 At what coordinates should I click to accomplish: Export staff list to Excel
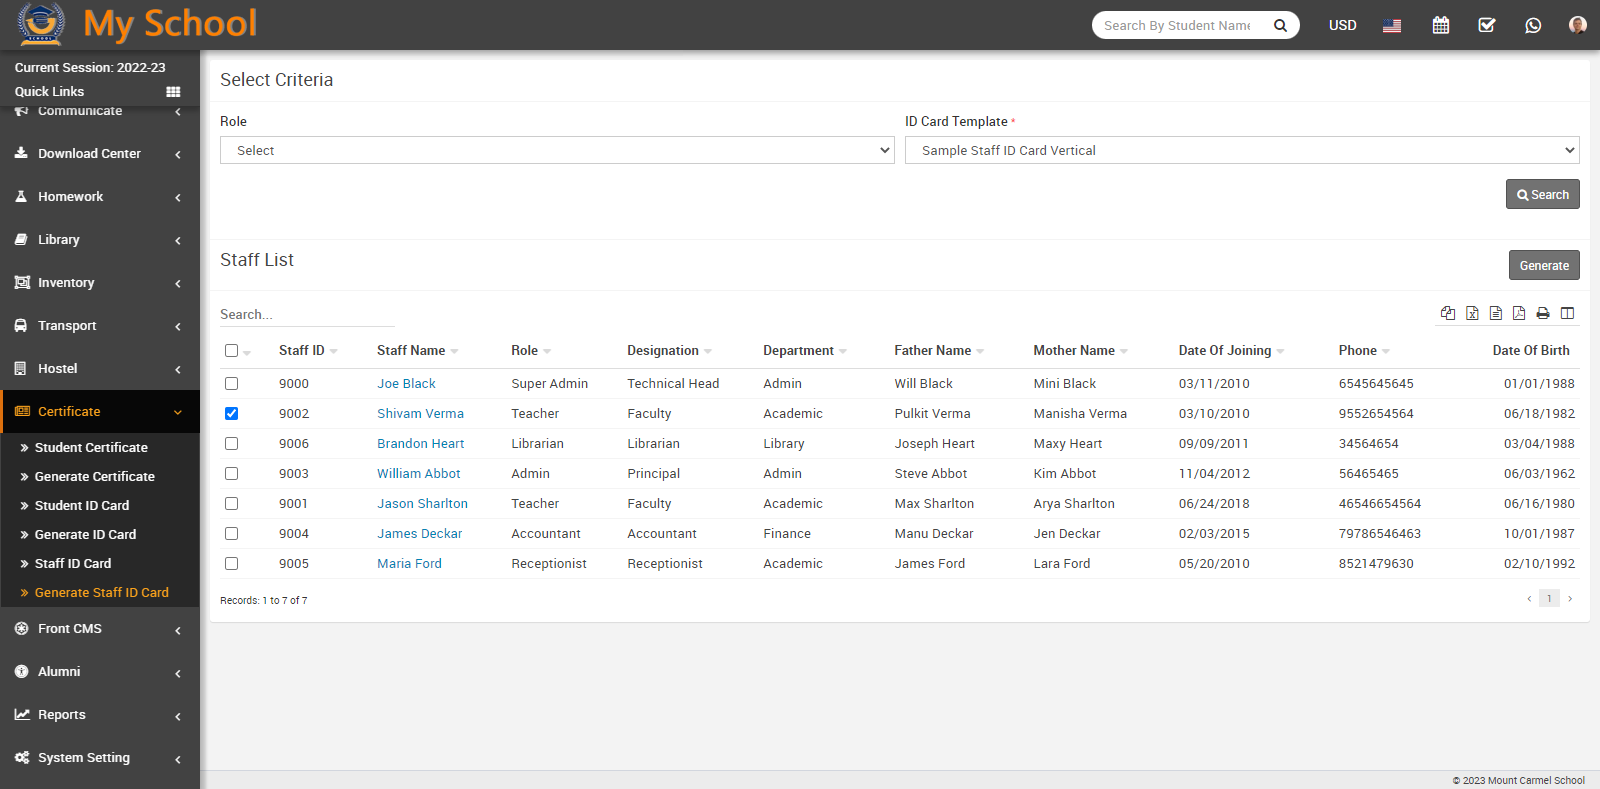pos(1472,313)
